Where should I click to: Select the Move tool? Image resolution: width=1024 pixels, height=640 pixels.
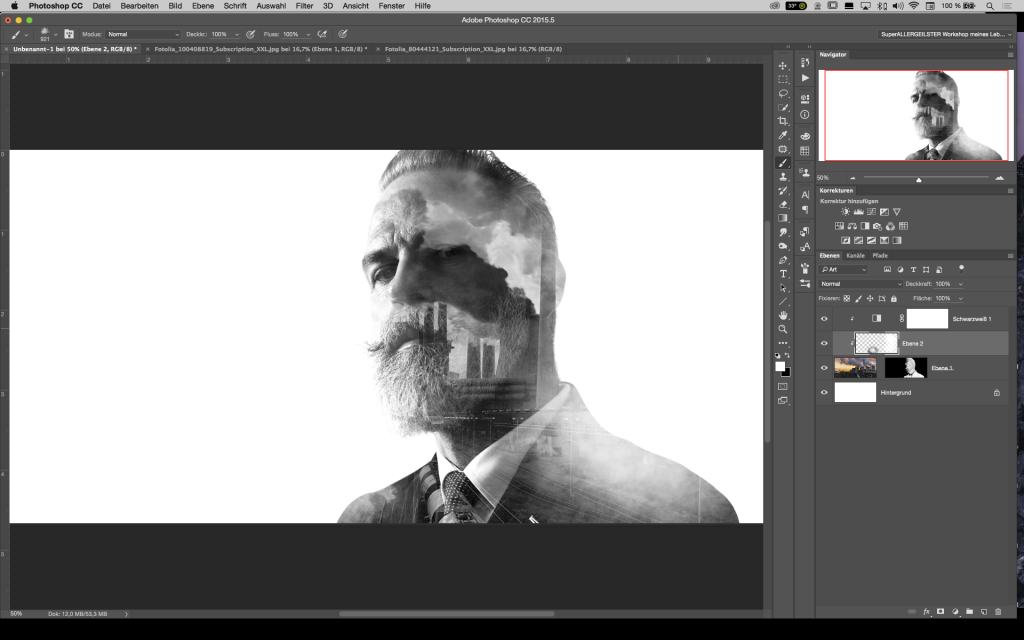(783, 66)
